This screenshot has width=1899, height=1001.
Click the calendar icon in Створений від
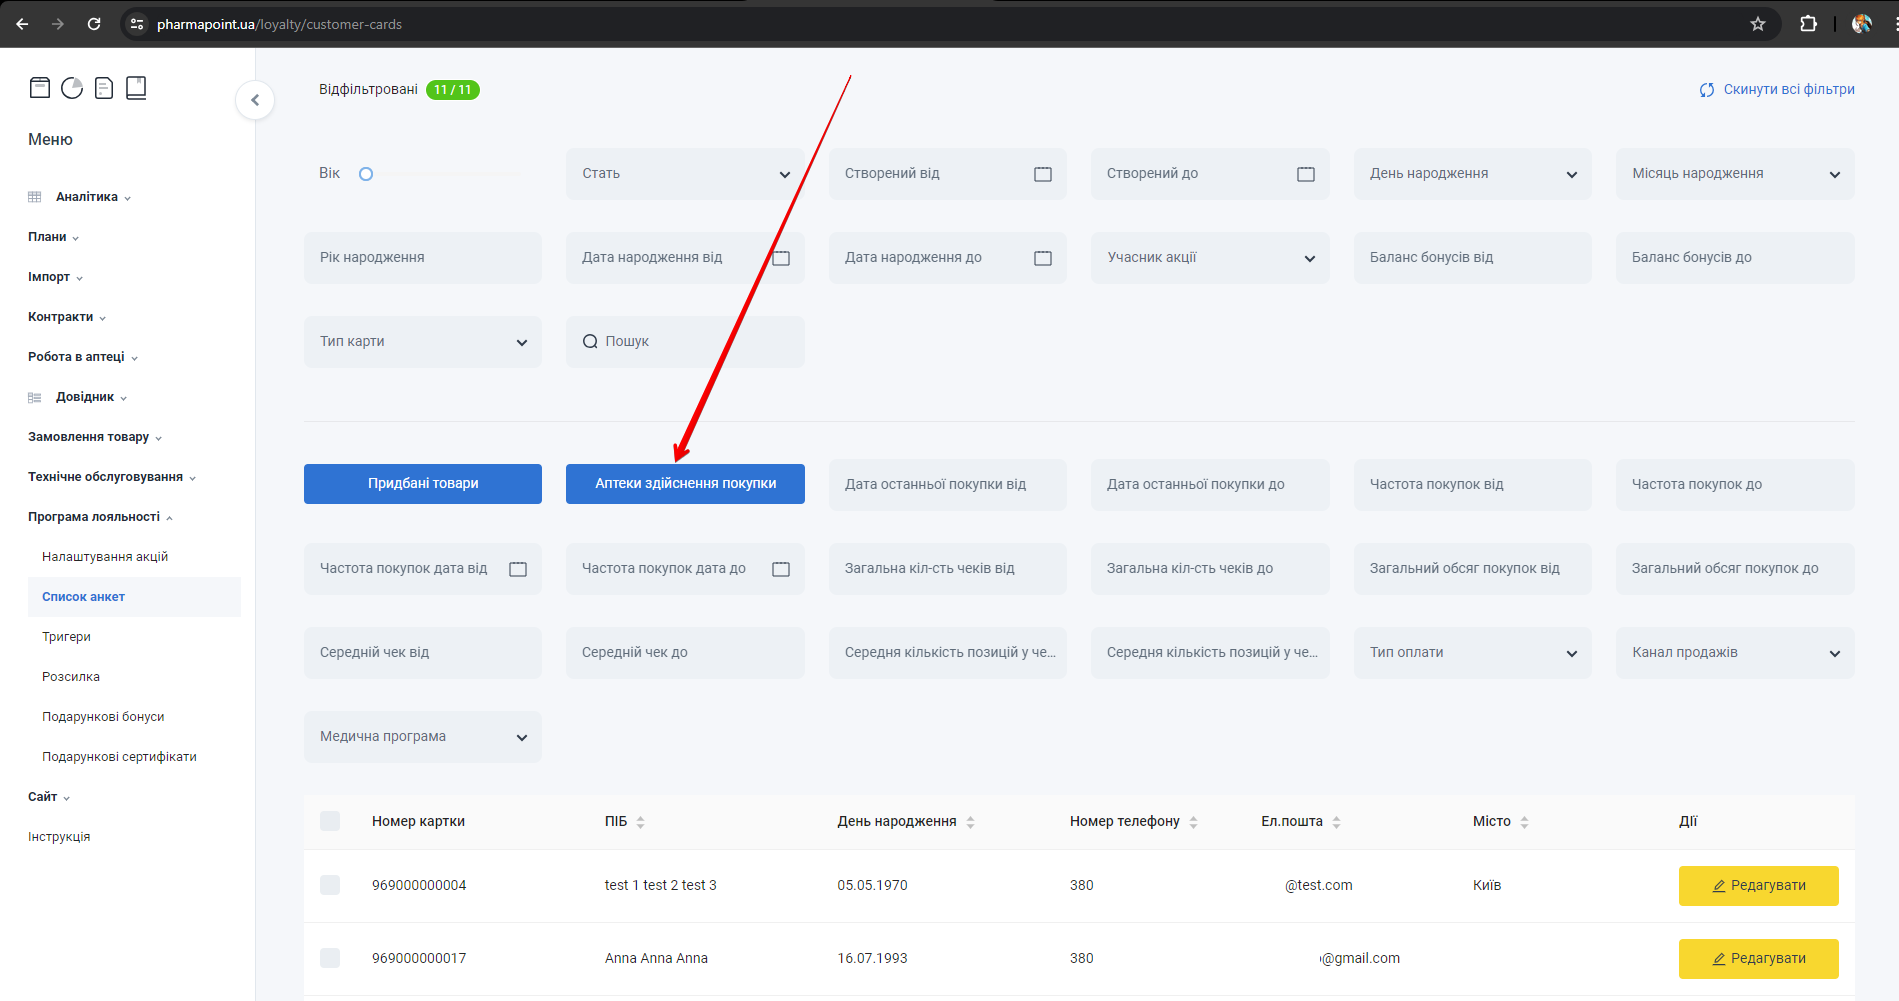click(x=1042, y=174)
